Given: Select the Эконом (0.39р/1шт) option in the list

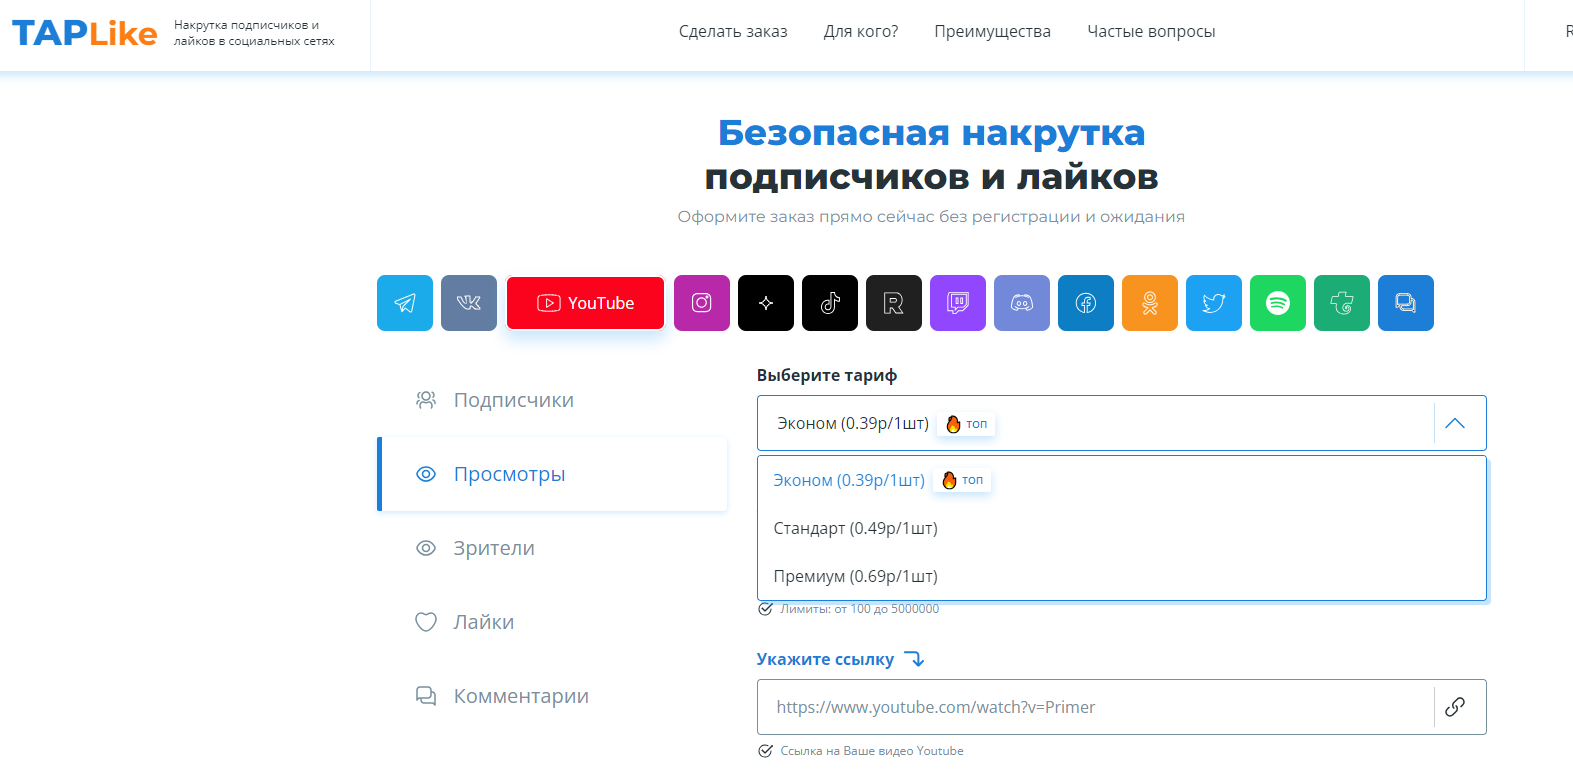Looking at the screenshot, I should point(1122,480).
